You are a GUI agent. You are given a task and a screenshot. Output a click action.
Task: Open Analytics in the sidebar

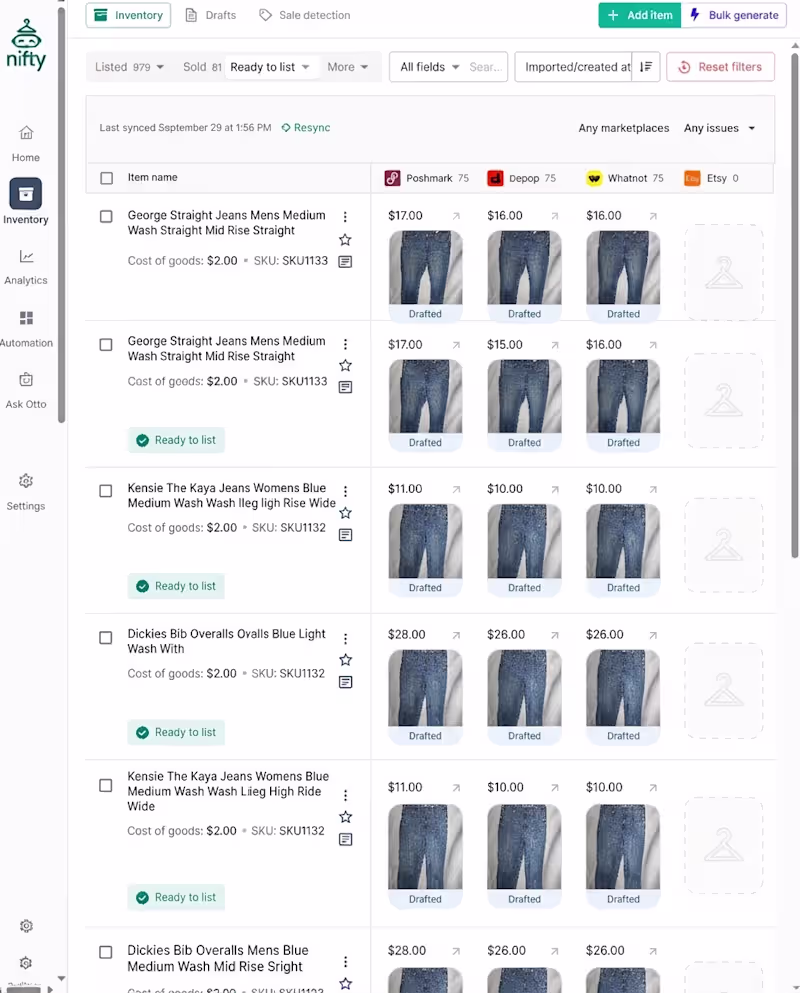26,267
